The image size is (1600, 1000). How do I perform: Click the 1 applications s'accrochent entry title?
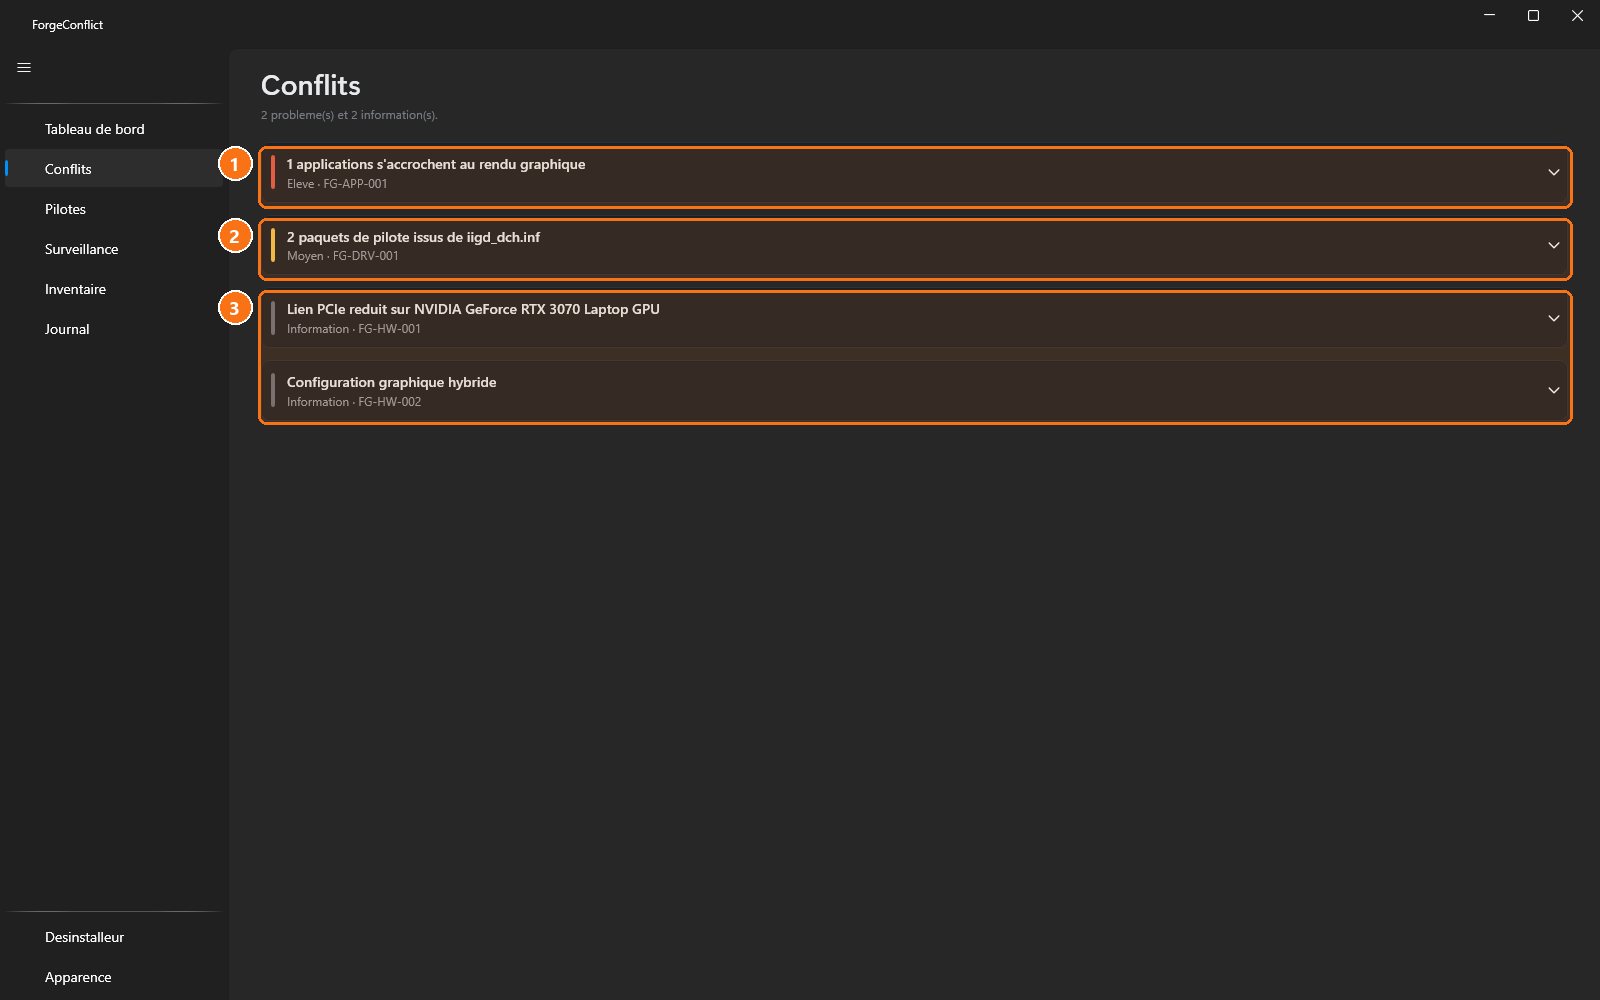click(x=436, y=164)
